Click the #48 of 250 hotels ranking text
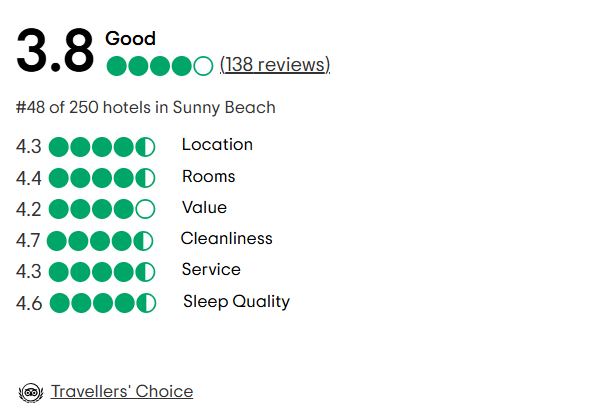The height and width of the screenshot is (419, 609). click(146, 107)
